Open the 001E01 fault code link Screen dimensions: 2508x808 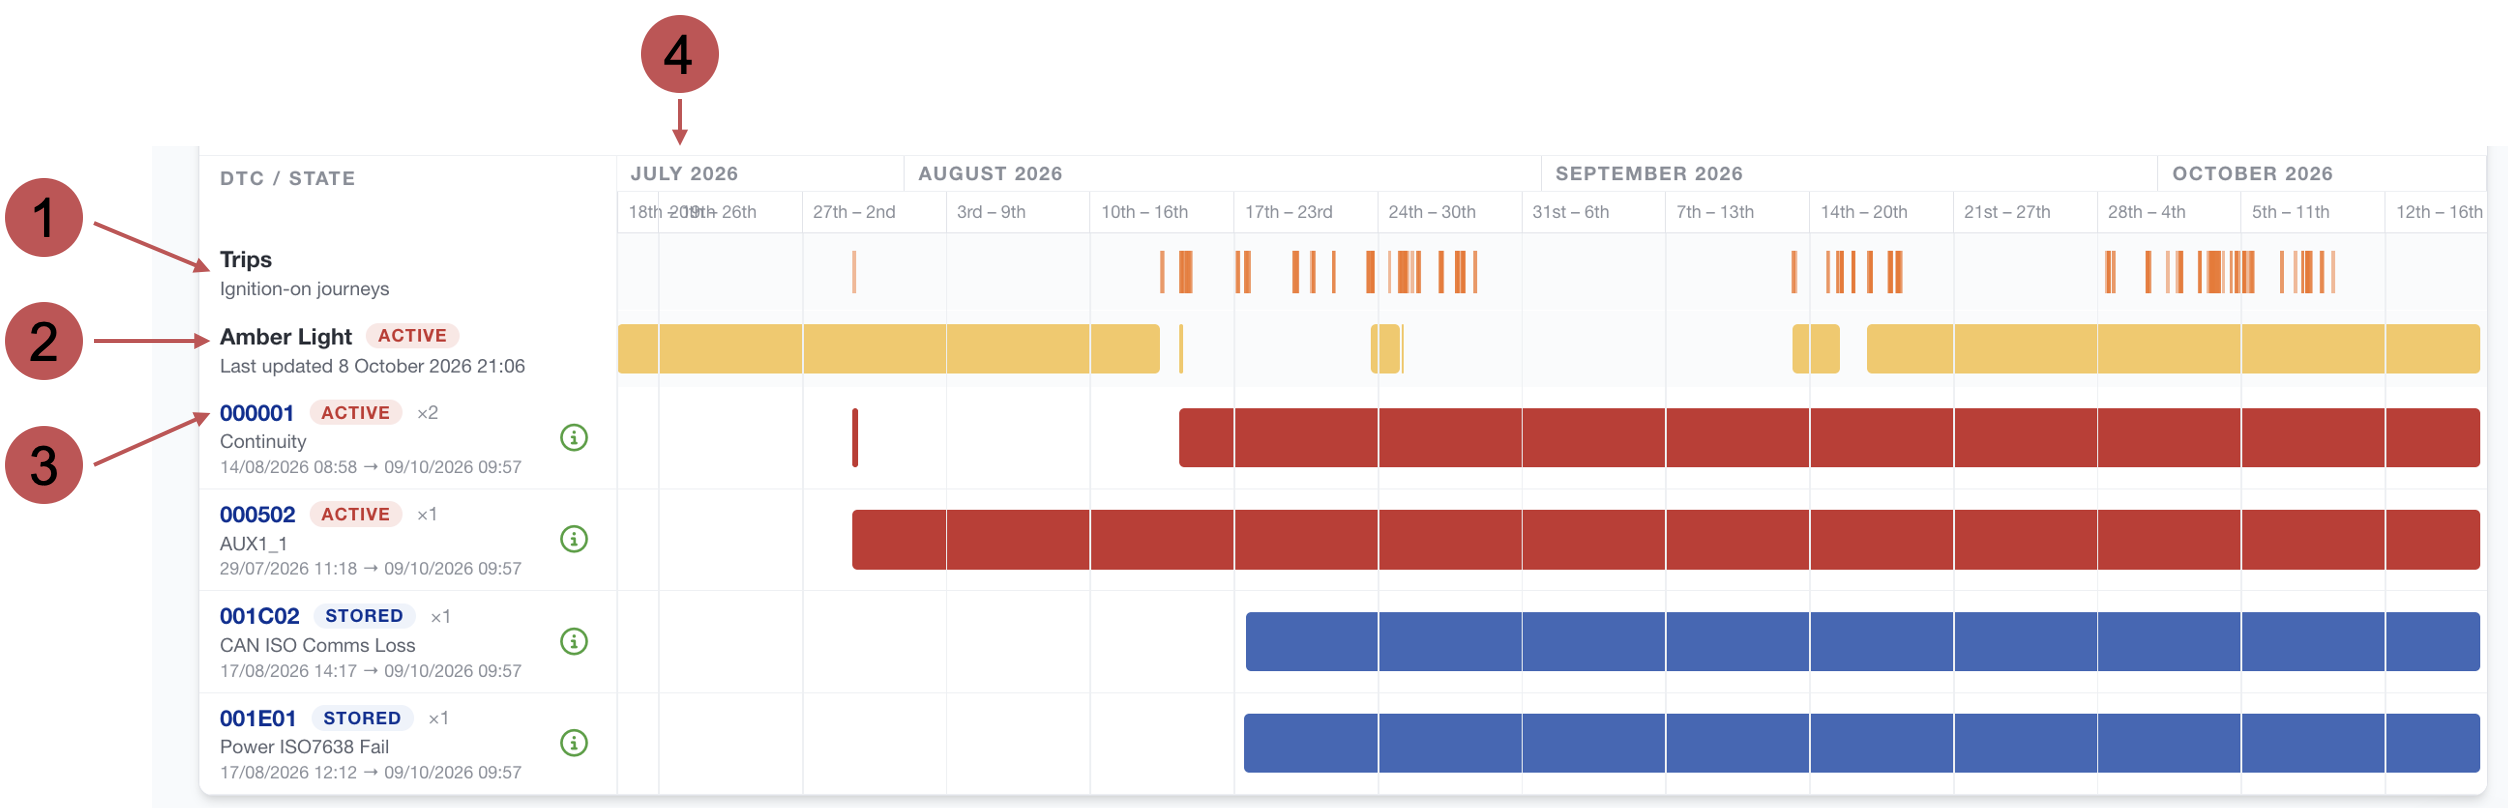coord(258,718)
